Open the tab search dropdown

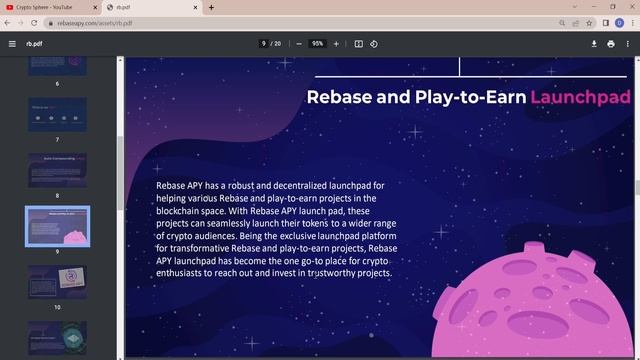click(x=575, y=7)
